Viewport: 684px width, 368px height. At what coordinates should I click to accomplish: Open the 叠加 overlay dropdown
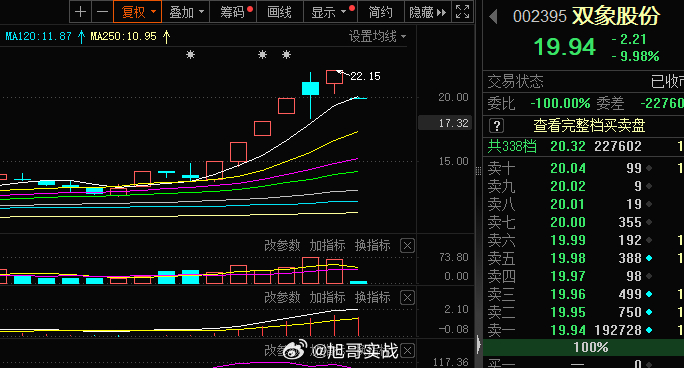(186, 12)
